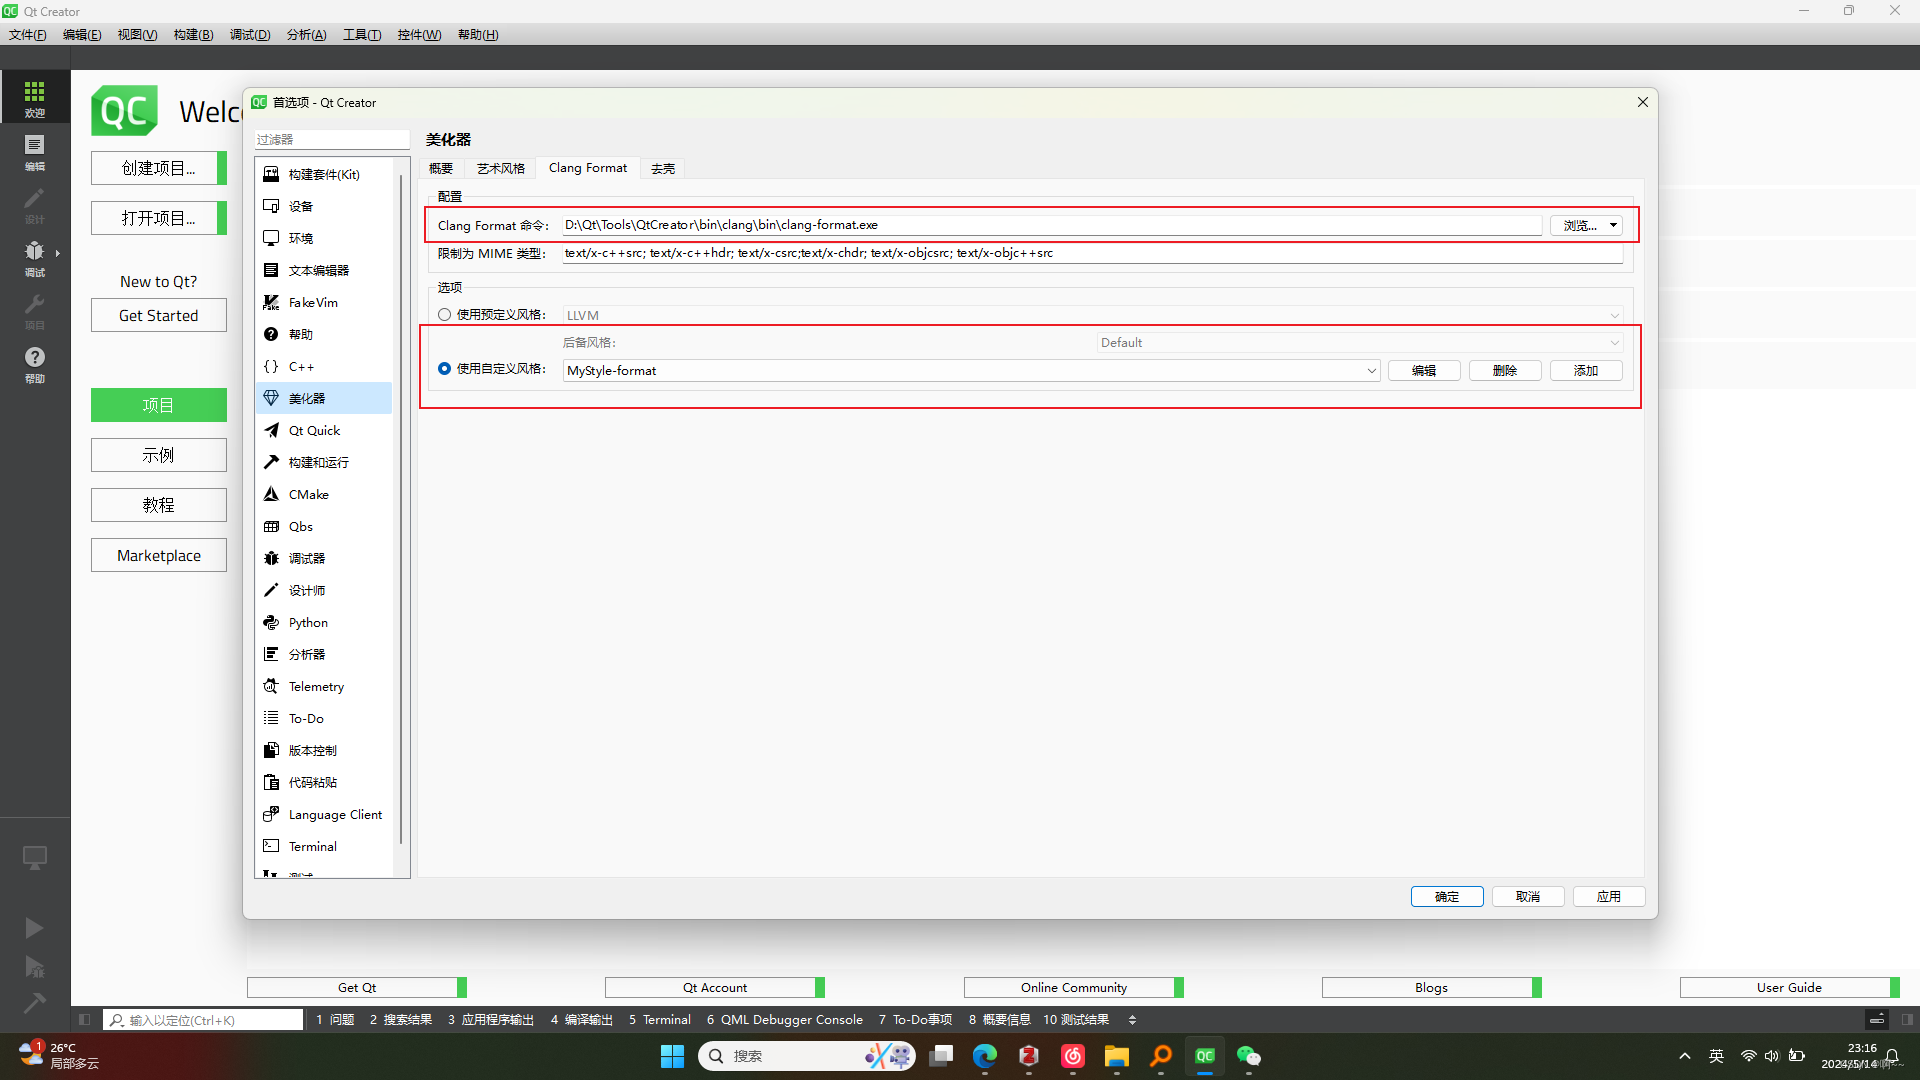Open the Terminal settings category icon
This screenshot has height=1080, width=1920.
coord(271,846)
